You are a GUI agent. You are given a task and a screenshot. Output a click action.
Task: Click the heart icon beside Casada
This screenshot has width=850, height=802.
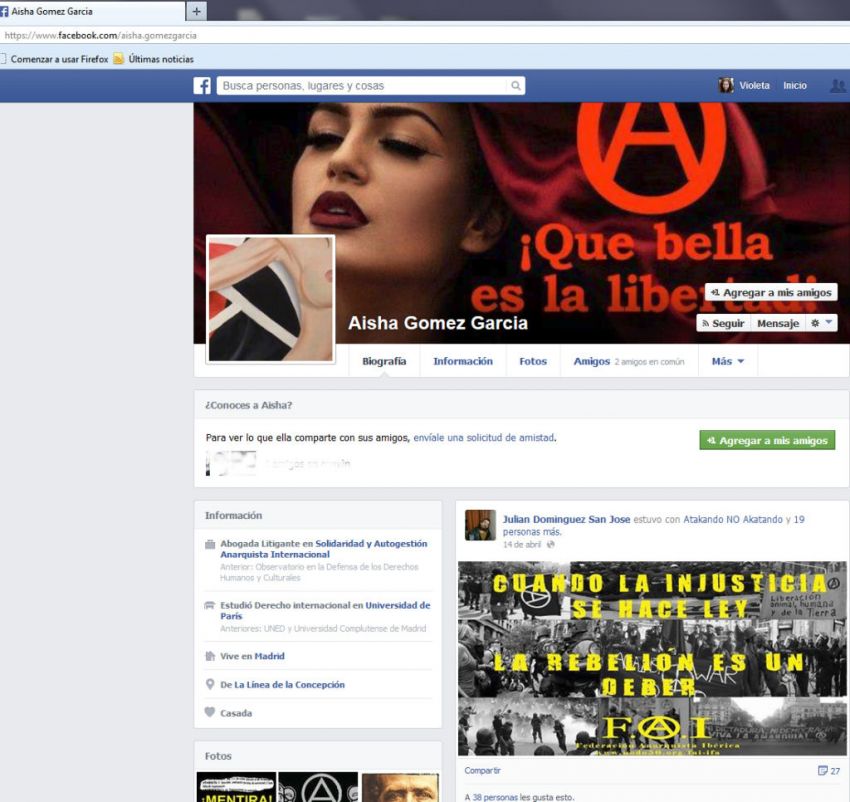(x=210, y=712)
